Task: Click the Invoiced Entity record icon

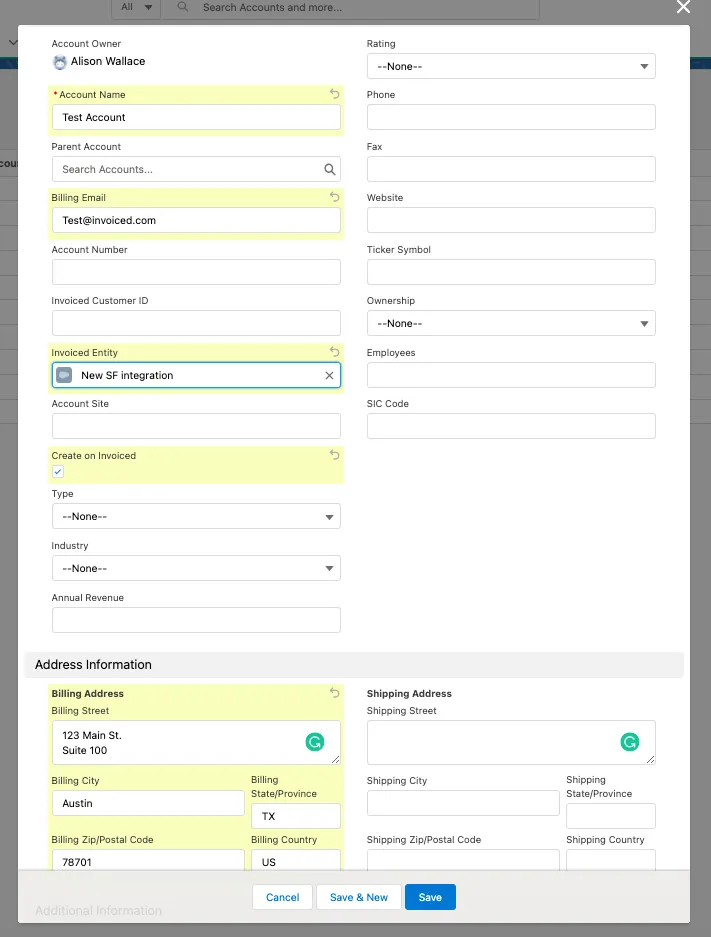Action: click(64, 375)
